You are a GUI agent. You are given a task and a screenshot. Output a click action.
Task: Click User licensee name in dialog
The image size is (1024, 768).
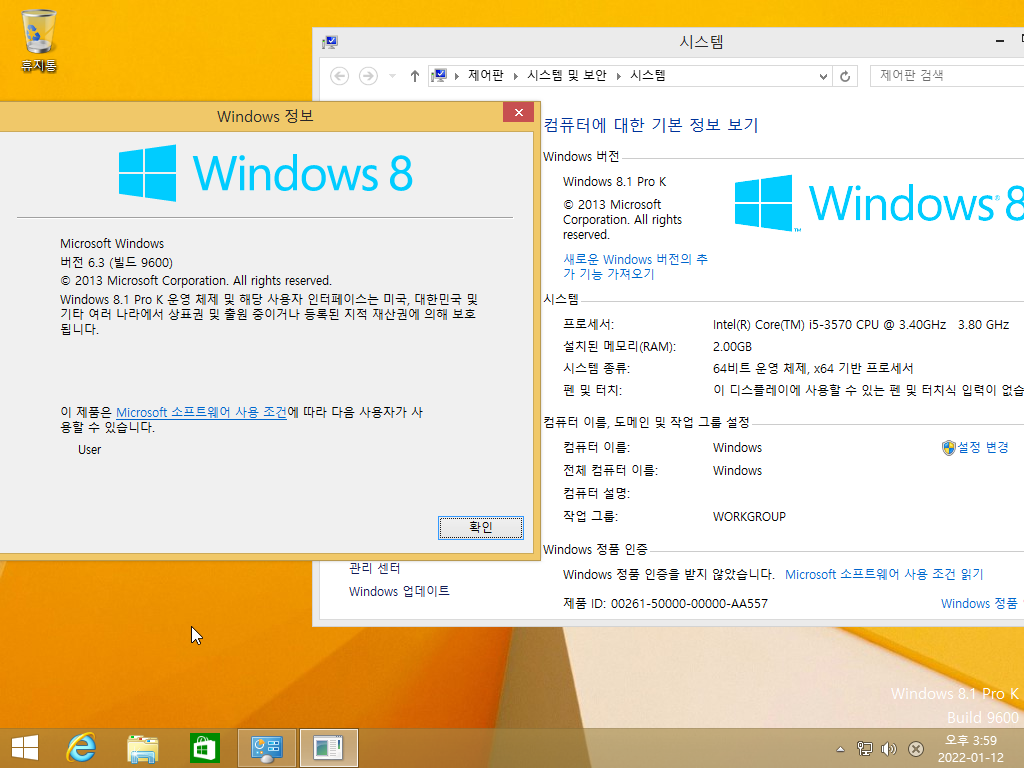pyautogui.click(x=89, y=450)
